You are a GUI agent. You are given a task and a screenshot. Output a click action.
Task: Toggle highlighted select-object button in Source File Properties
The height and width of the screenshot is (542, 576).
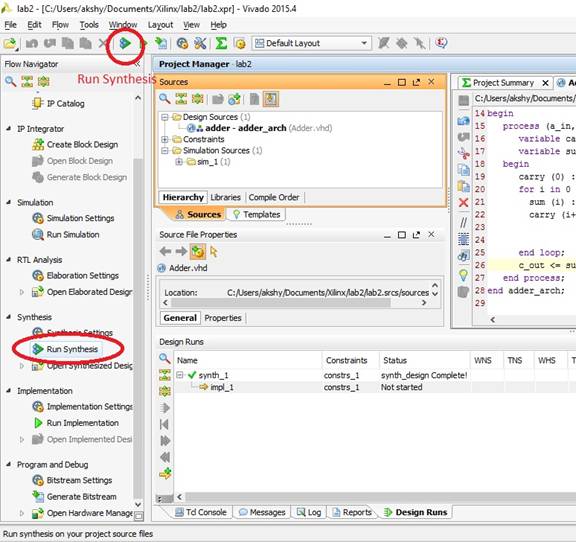198,251
